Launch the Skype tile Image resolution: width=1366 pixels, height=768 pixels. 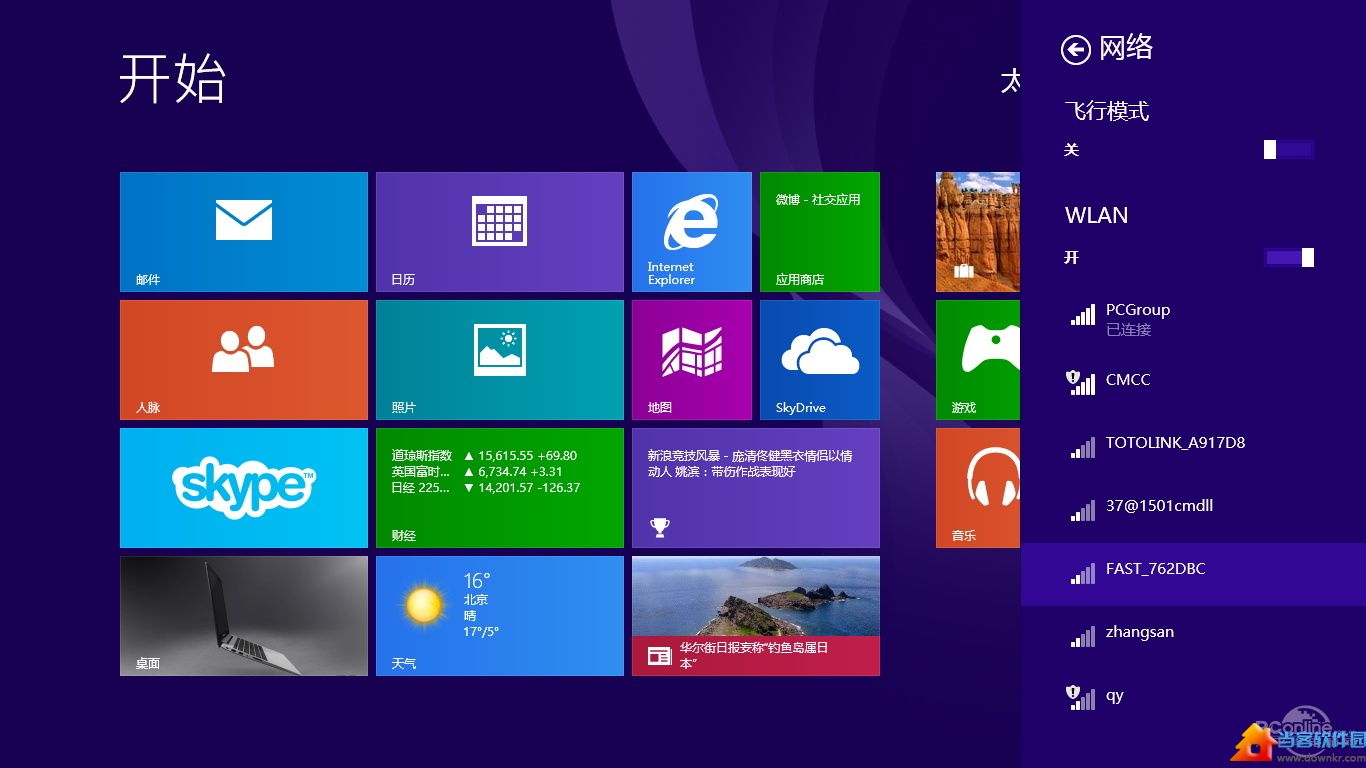click(x=244, y=488)
